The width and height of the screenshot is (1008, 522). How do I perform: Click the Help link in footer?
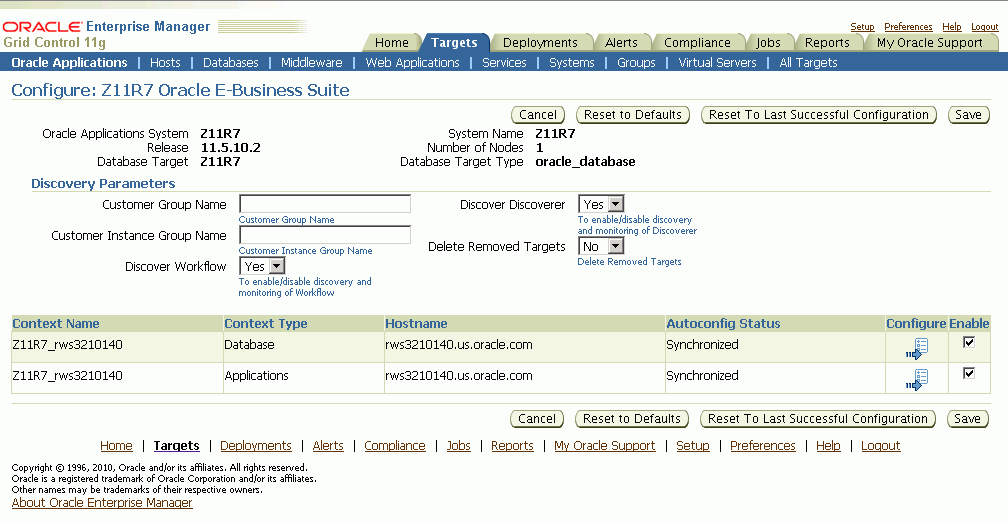coord(828,446)
